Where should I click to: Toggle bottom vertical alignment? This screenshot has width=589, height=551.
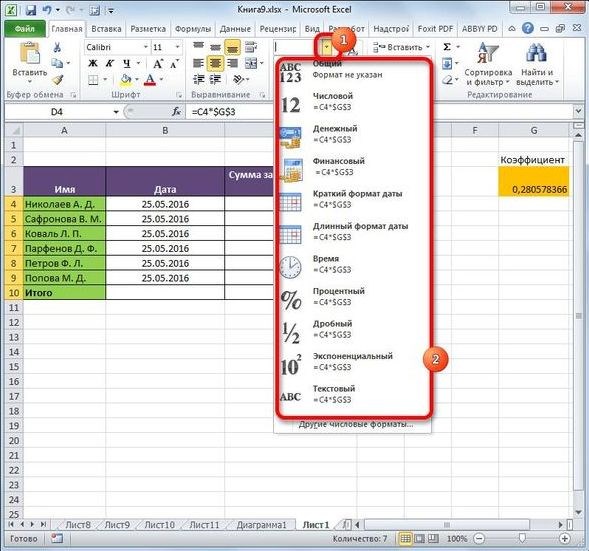click(233, 47)
